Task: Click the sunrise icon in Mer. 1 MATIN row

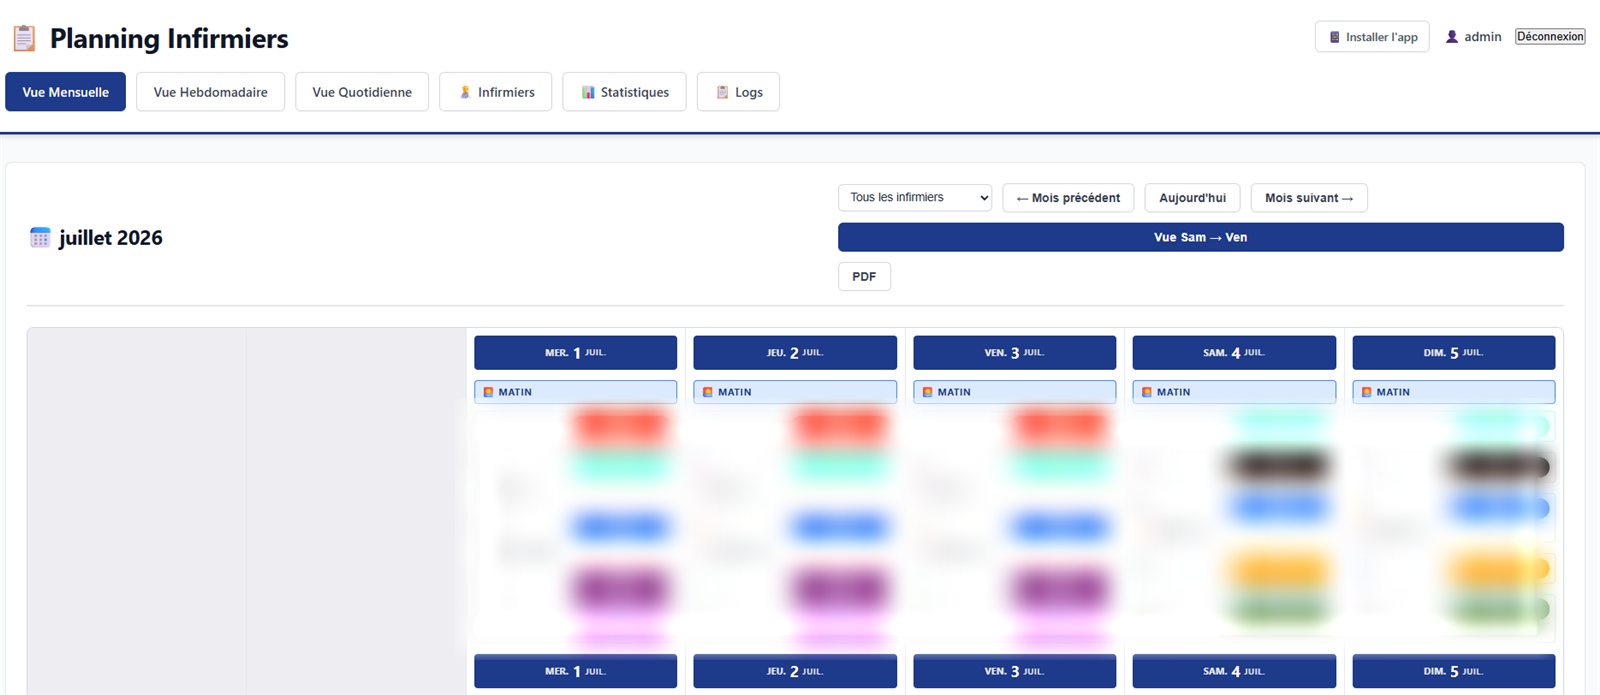Action: pos(488,392)
